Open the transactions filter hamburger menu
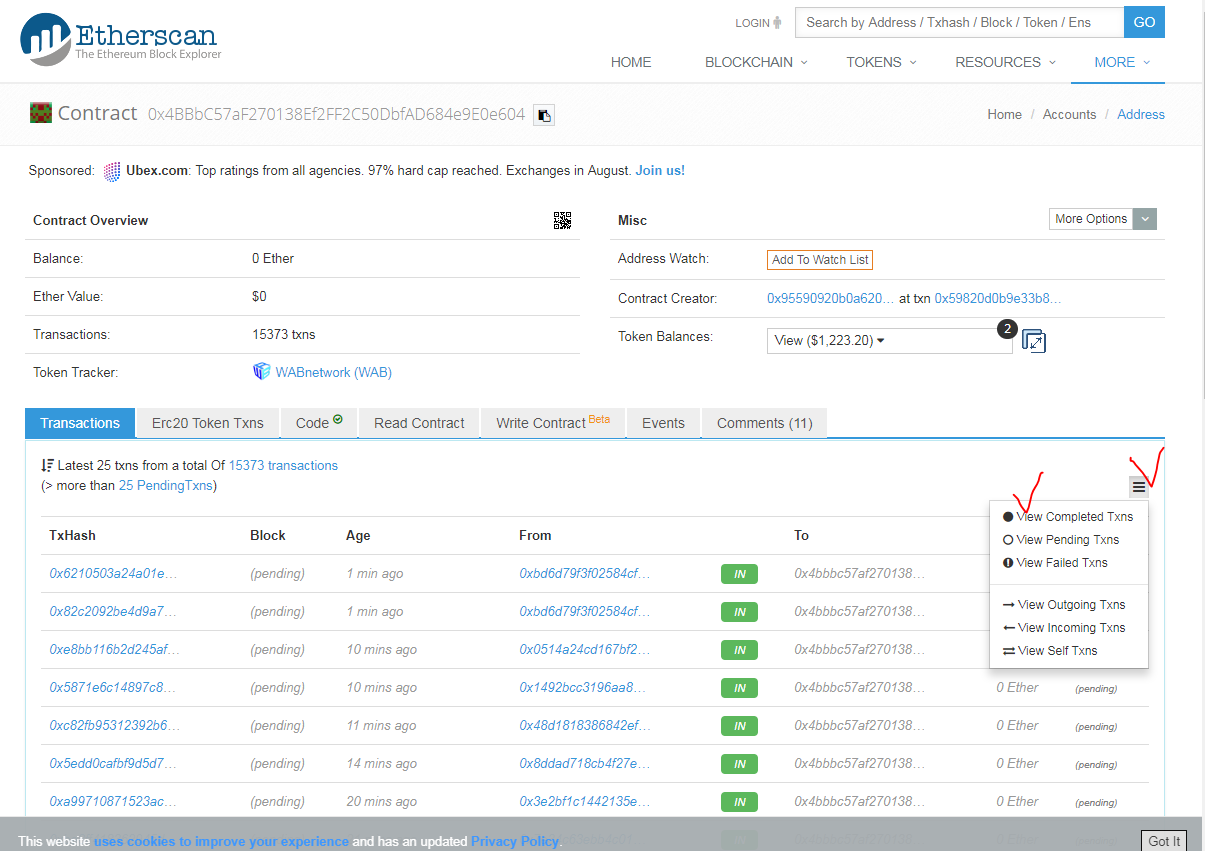This screenshot has width=1205, height=851. 1139,487
